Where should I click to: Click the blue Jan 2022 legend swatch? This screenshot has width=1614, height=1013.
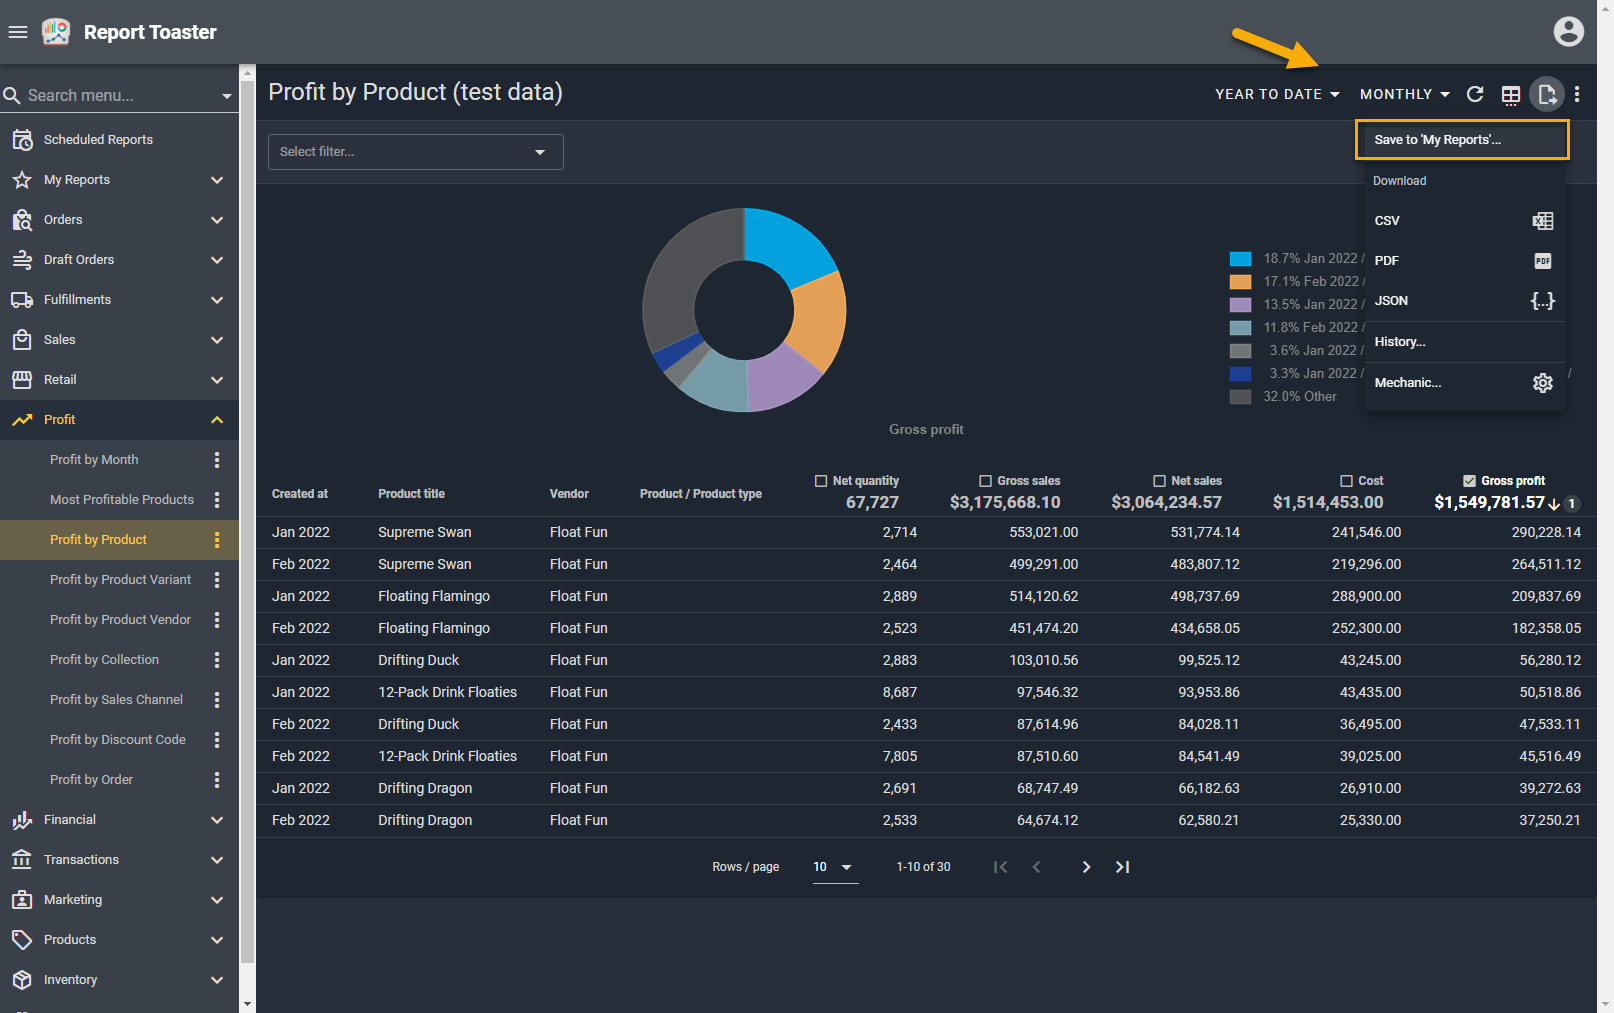(1240, 259)
